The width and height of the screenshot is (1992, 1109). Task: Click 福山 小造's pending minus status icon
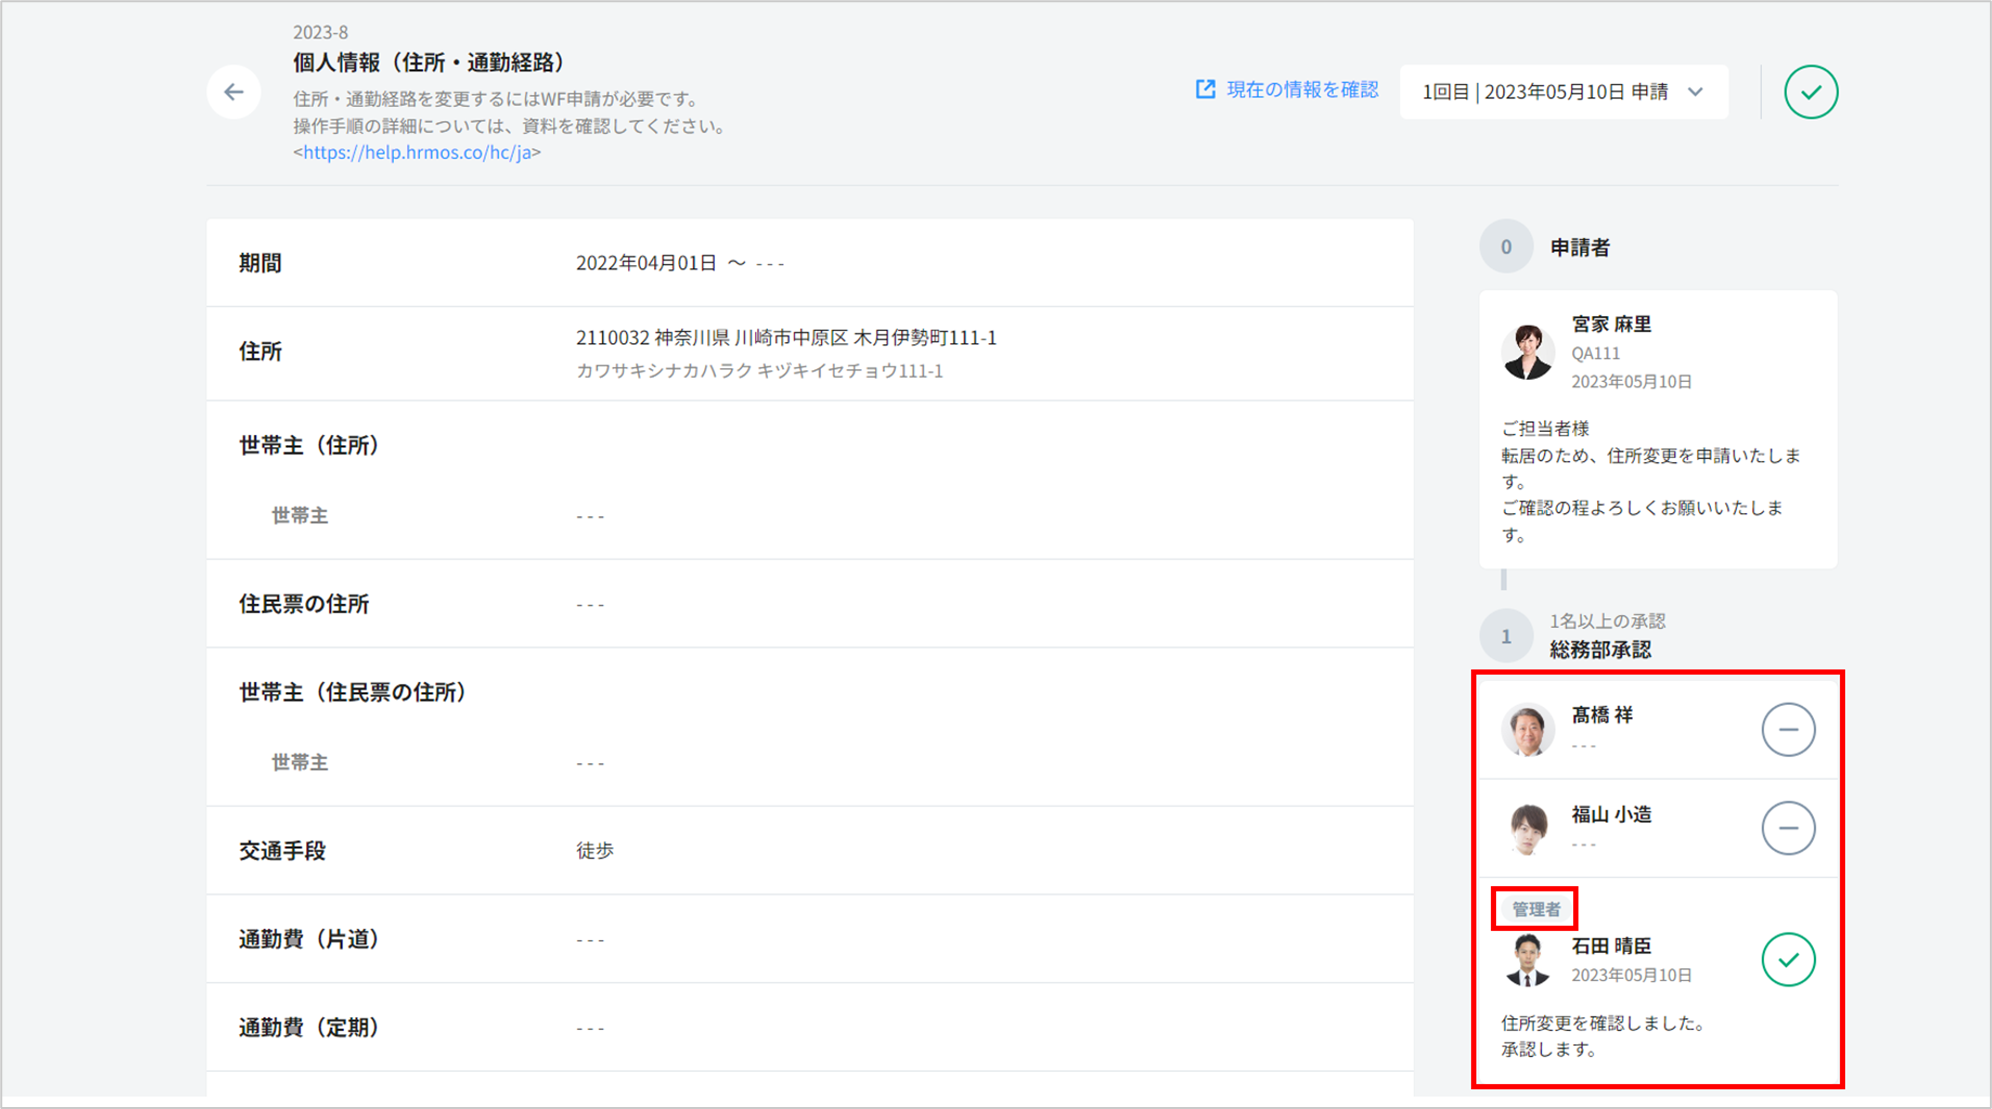(1787, 828)
